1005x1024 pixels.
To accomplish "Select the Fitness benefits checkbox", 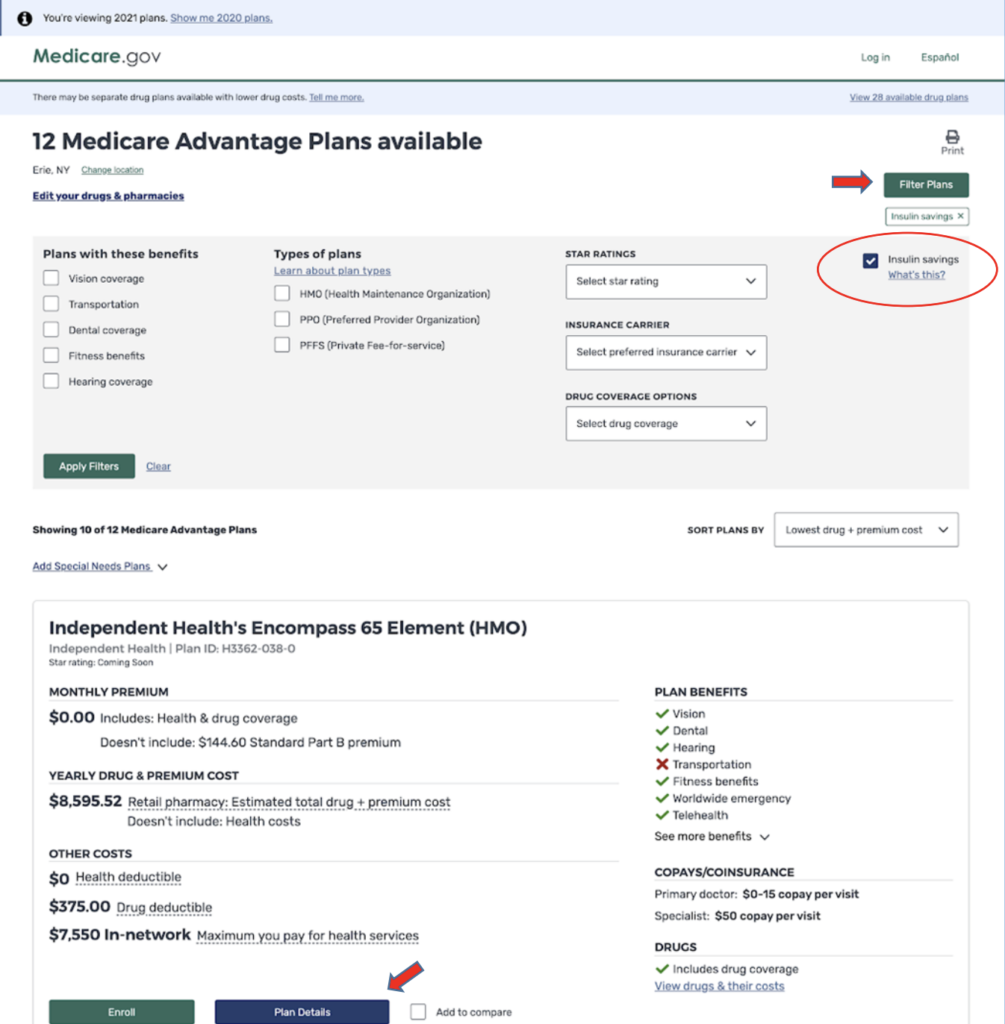I will click(x=51, y=355).
